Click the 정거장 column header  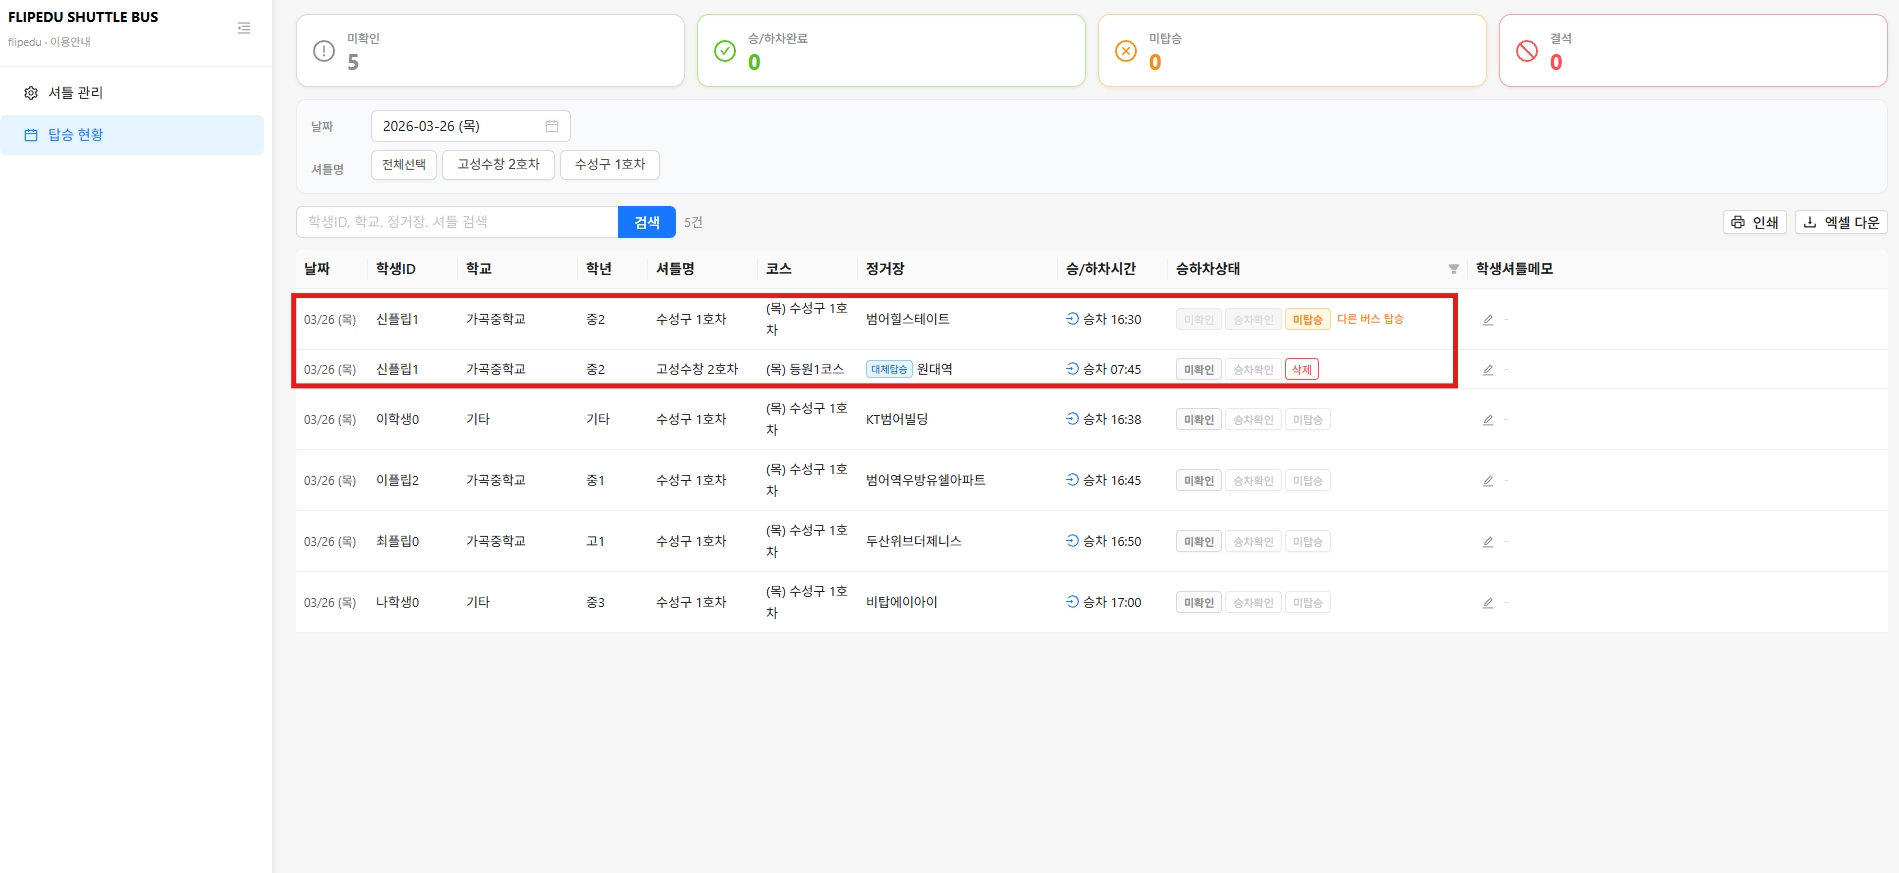pos(885,269)
